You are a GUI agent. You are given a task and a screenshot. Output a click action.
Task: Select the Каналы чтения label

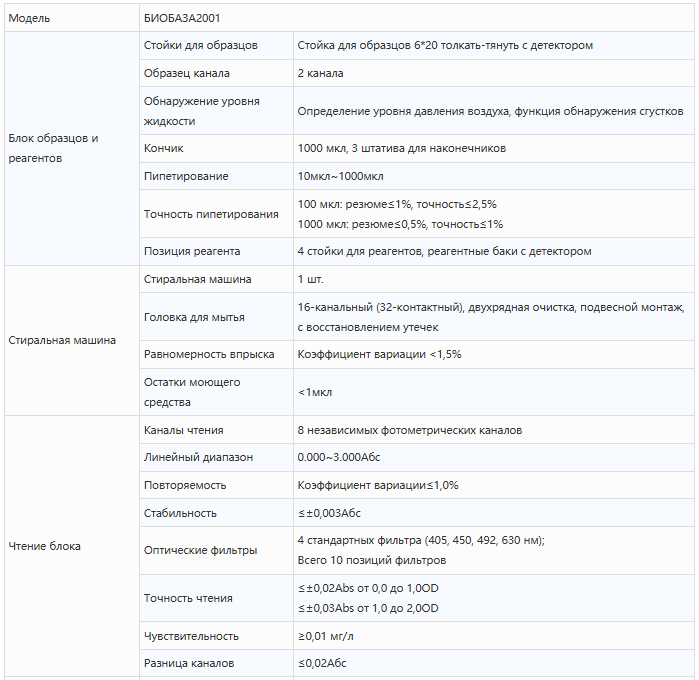click(183, 430)
